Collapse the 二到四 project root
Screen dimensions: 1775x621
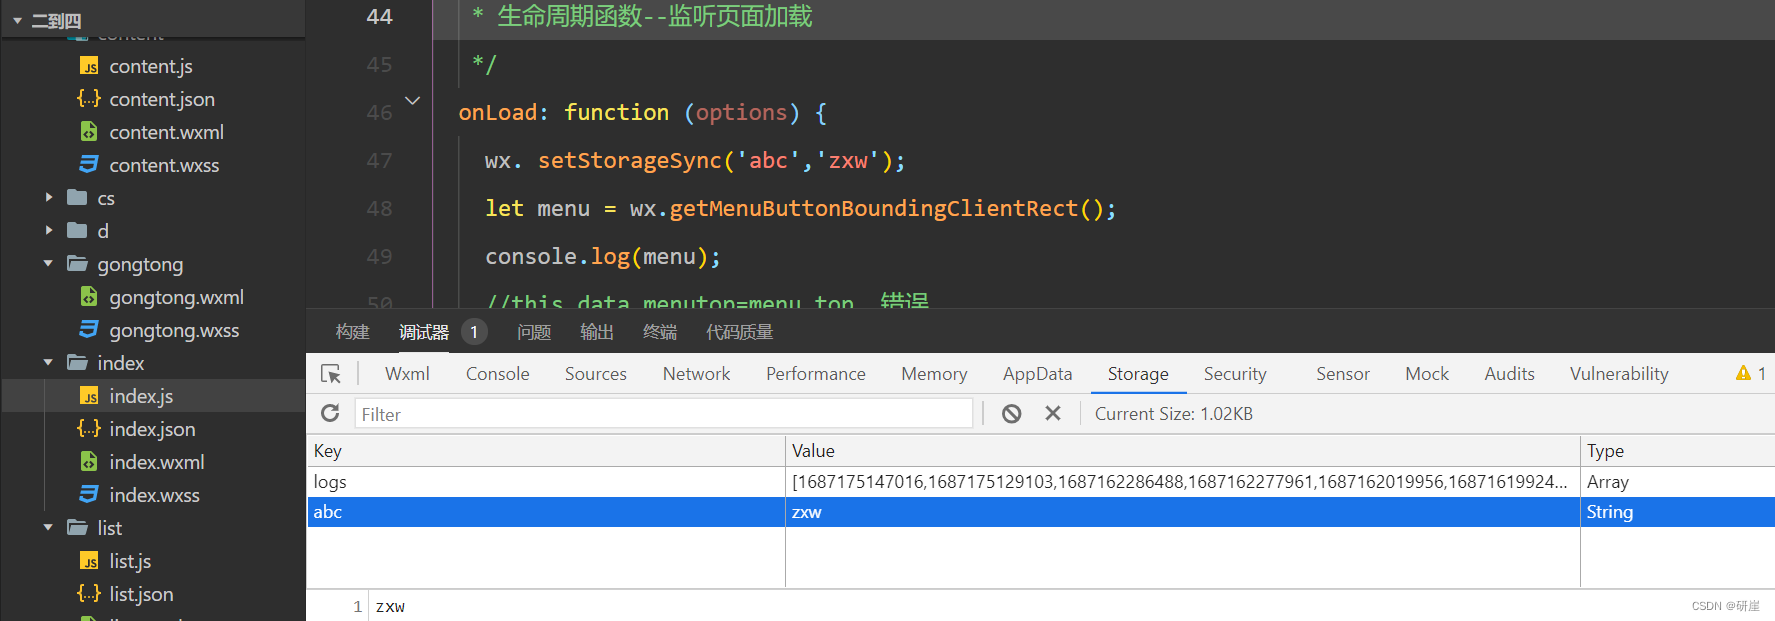(17, 20)
